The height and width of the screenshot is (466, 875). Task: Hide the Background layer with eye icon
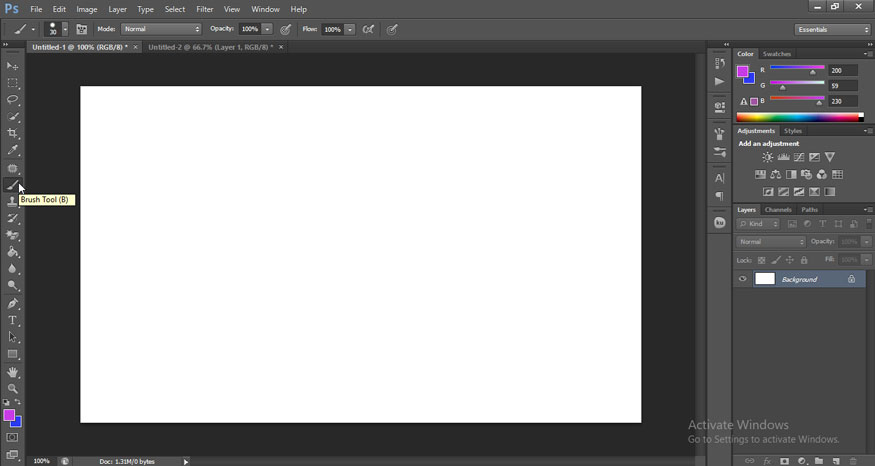742,279
